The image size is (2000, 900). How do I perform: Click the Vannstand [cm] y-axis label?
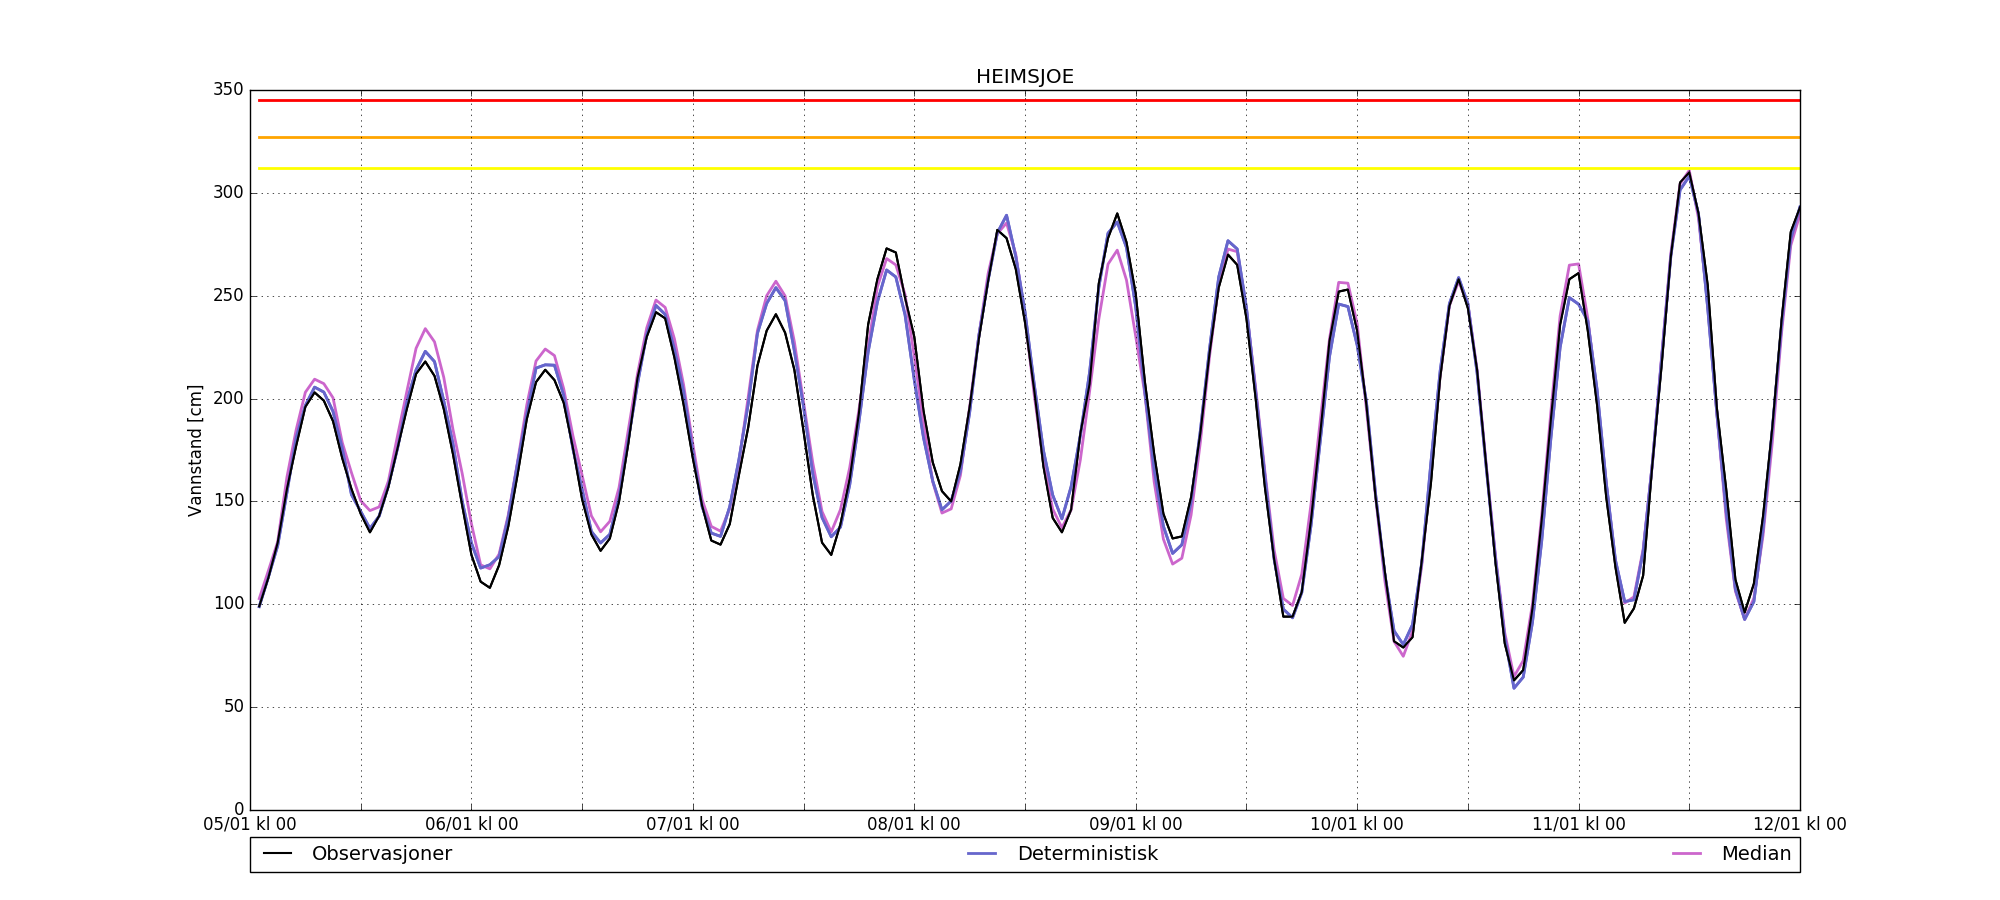(195, 450)
